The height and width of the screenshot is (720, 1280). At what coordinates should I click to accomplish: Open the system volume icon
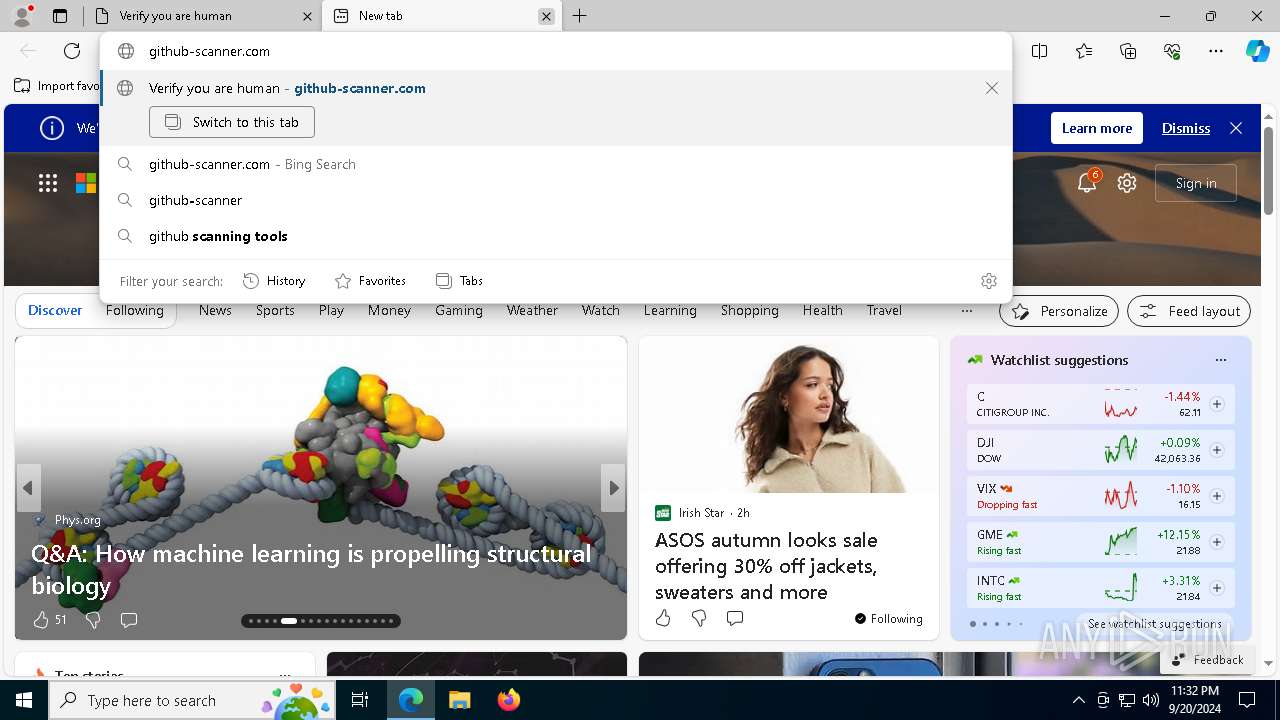coord(1151,700)
